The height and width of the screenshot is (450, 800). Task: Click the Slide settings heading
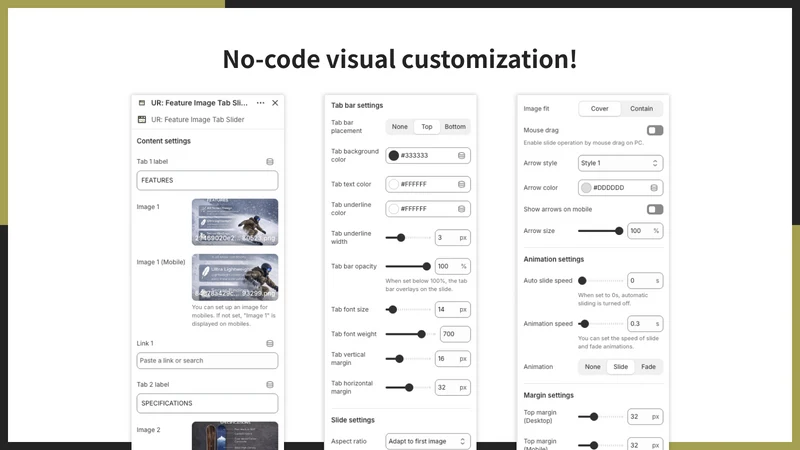pos(353,420)
